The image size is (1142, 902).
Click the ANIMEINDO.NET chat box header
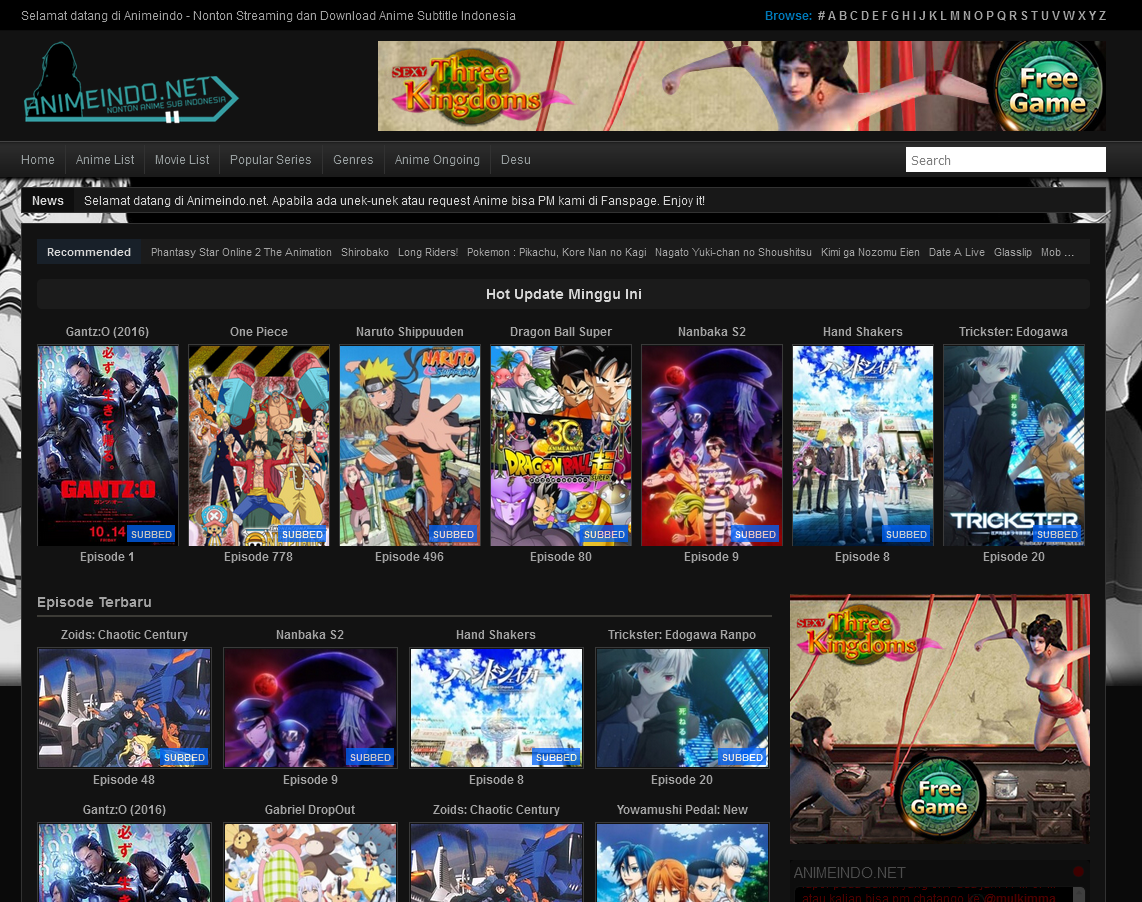click(x=850, y=872)
